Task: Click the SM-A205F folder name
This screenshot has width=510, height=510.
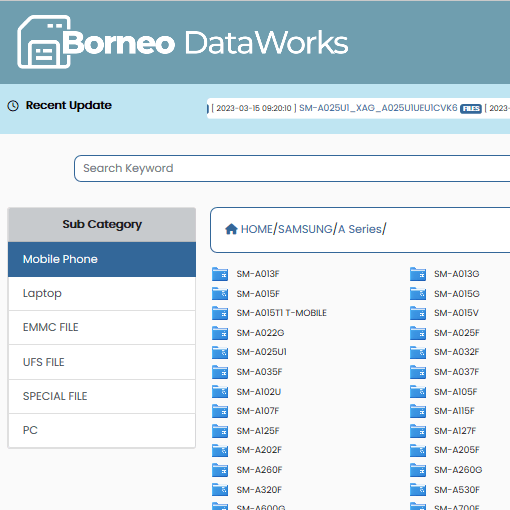Action: click(457, 450)
